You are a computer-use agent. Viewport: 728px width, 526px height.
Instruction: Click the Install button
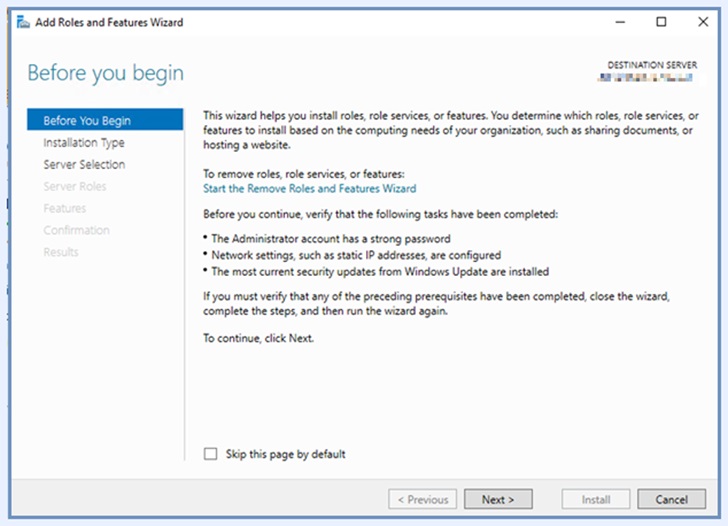[596, 499]
